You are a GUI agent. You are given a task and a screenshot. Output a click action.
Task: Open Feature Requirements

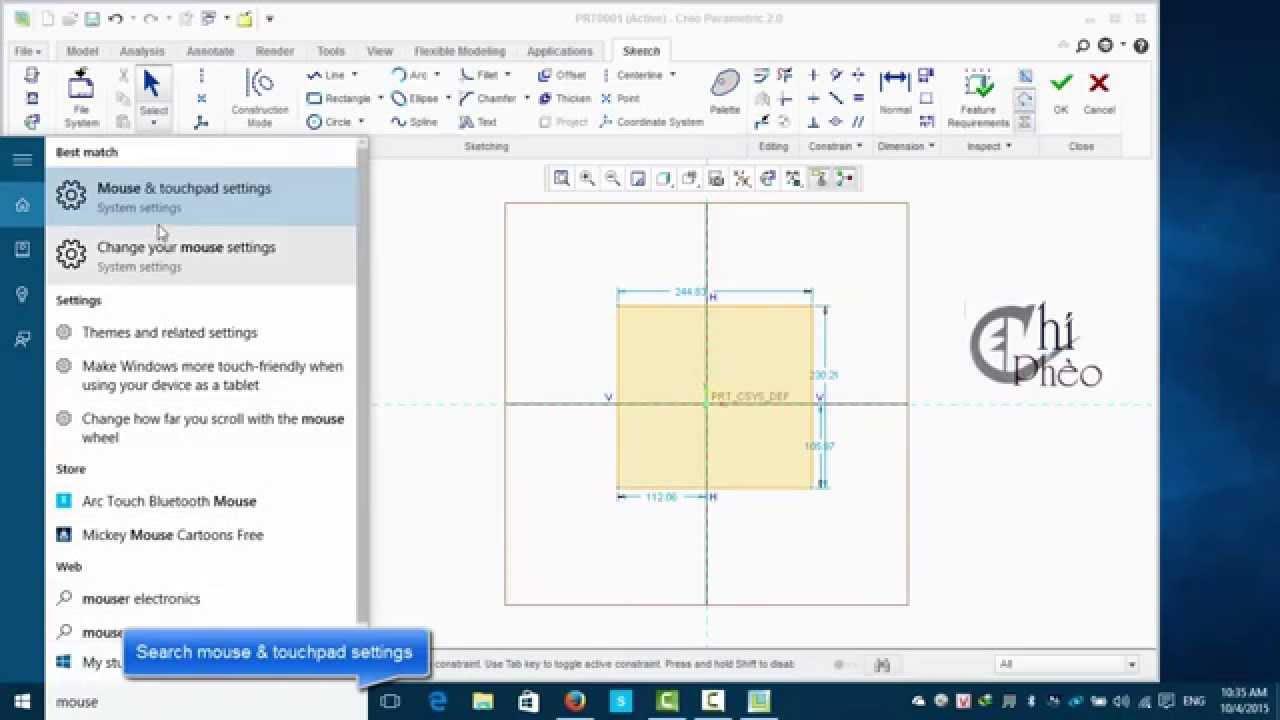click(x=978, y=98)
